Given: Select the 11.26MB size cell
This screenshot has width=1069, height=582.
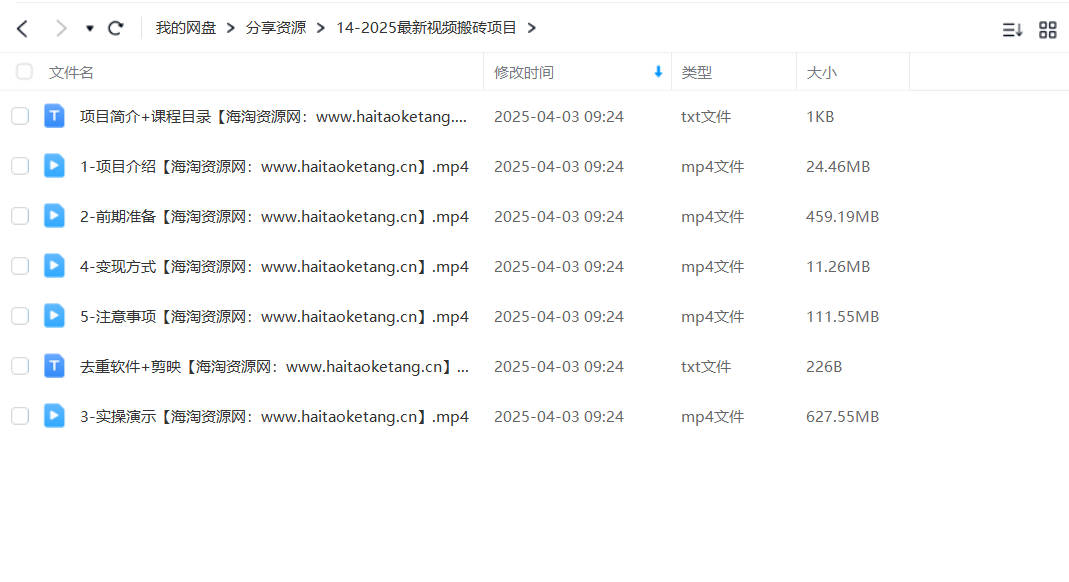Looking at the screenshot, I should (838, 266).
